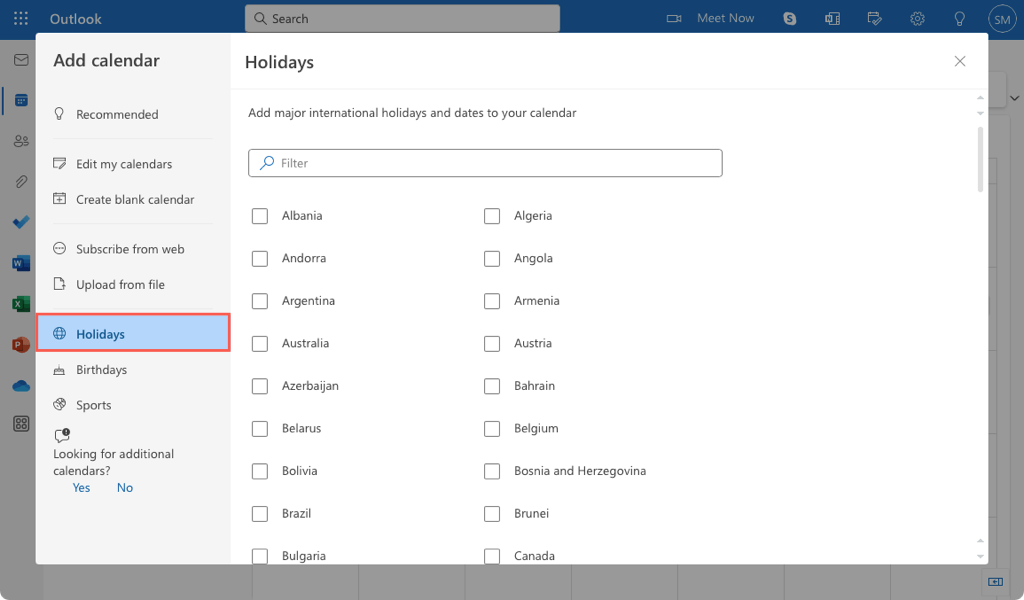Click the lightbulb tips icon
1024x600 pixels.
tap(960, 18)
